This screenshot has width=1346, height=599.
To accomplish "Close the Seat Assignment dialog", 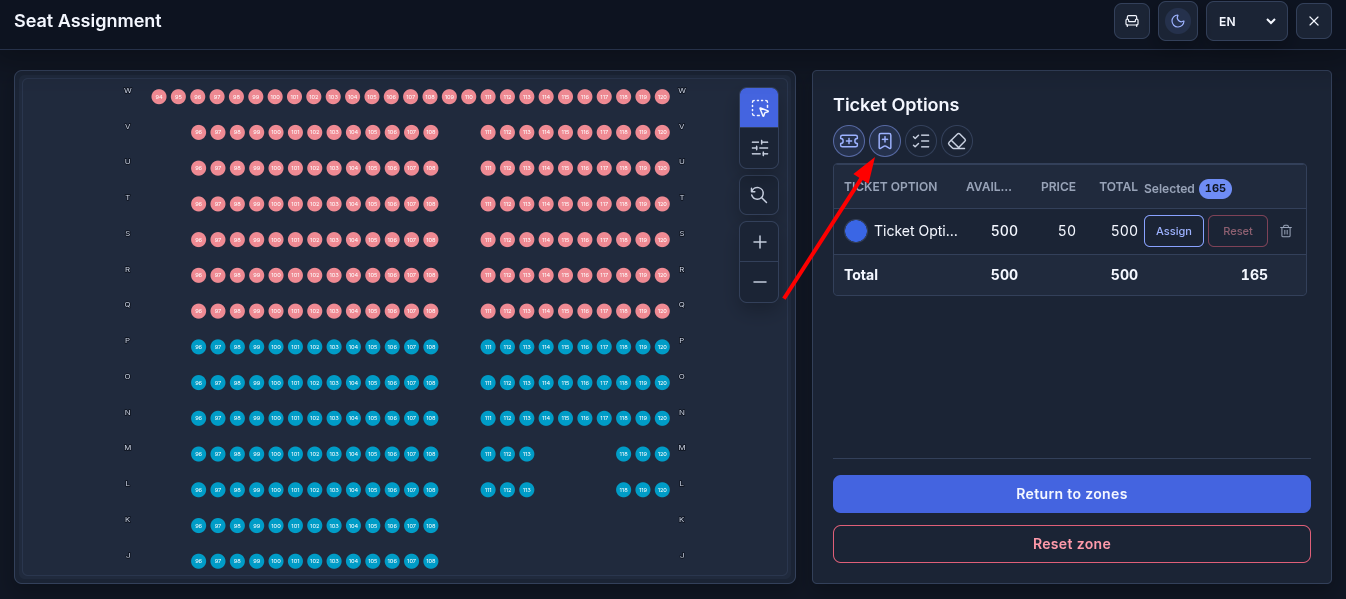I will click(x=1314, y=21).
